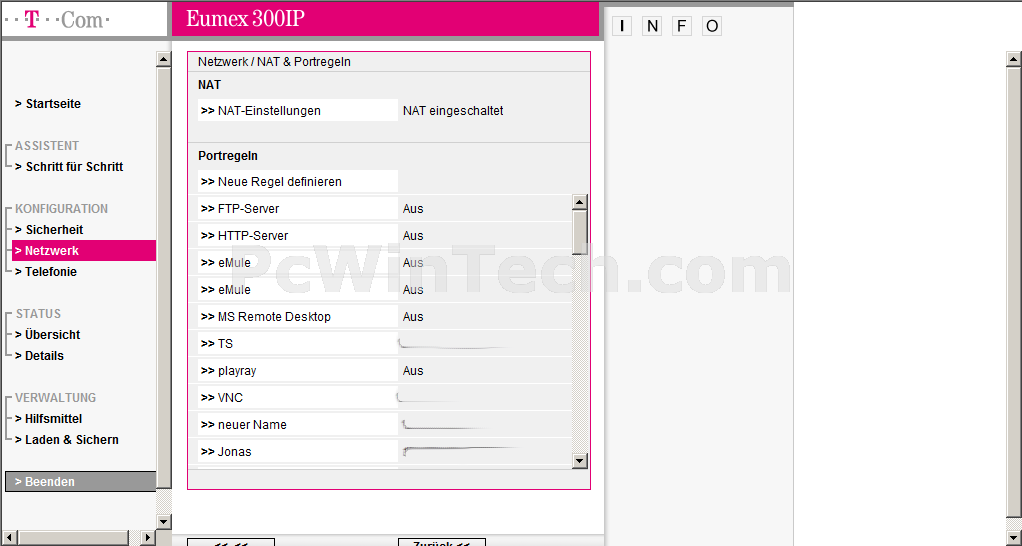Click left navigation scroll-up arrow
Image resolution: width=1022 pixels, height=546 pixels.
164,59
